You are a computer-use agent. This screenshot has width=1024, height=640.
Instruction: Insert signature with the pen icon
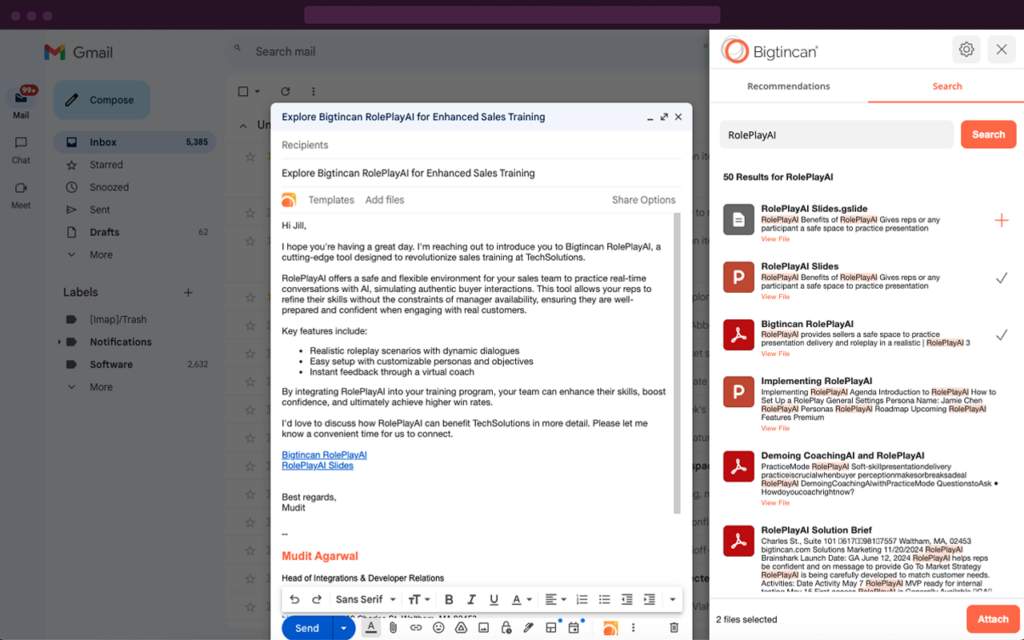pos(528,628)
